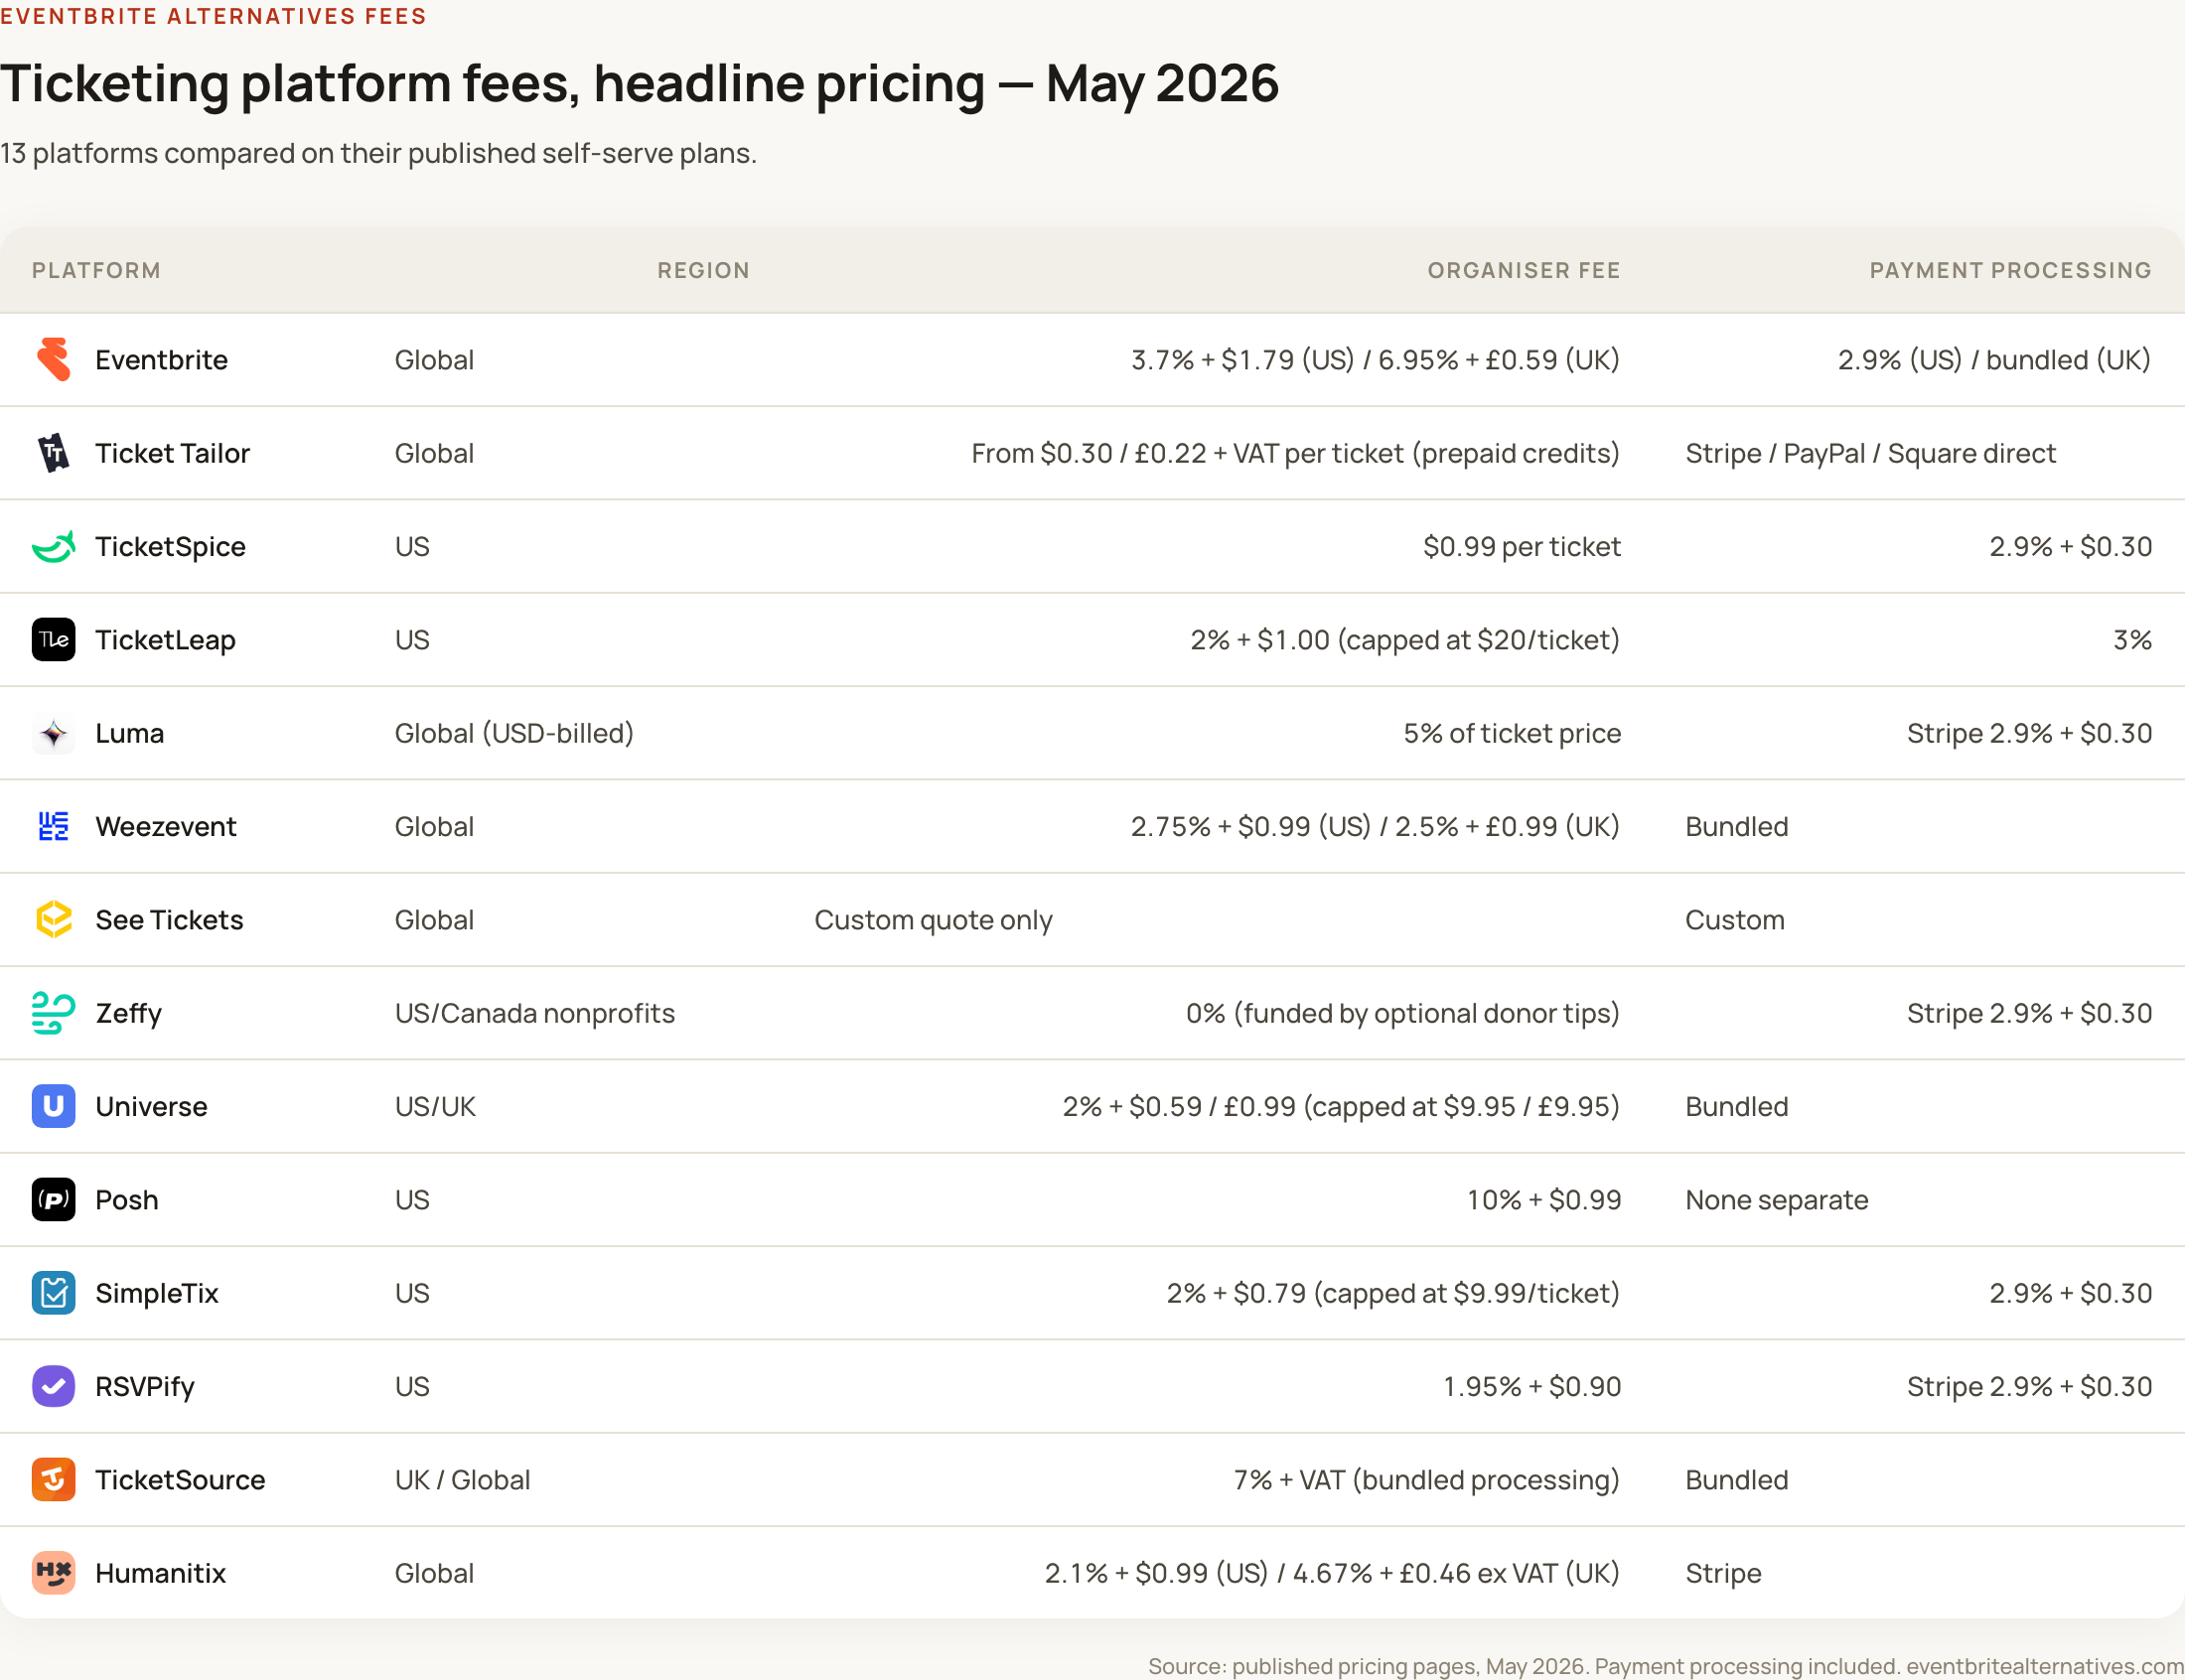Click Stripe / PayPal / Square direct cell

click(1870, 453)
